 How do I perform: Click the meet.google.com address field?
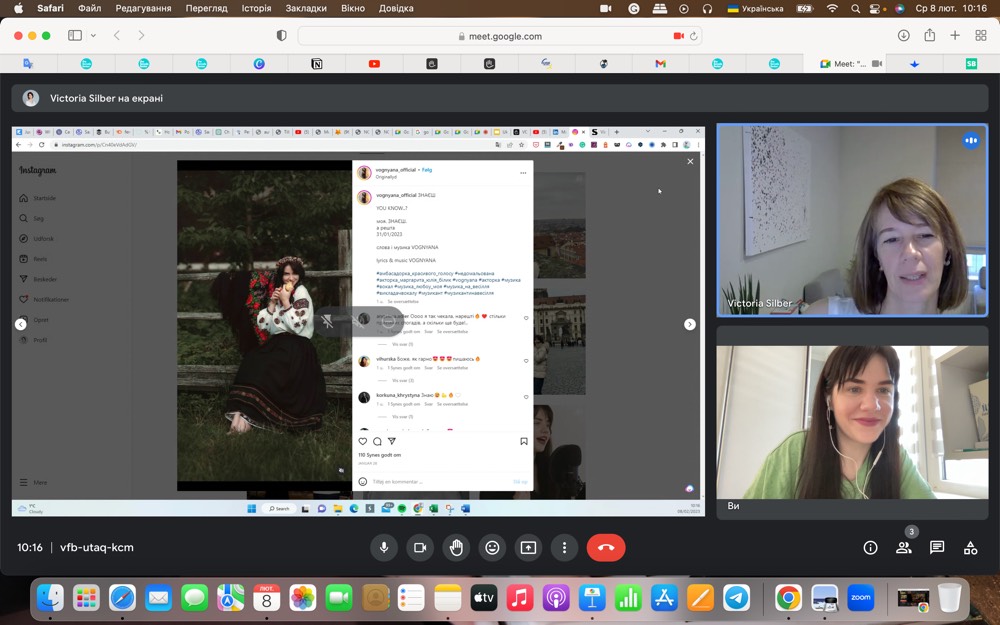(x=500, y=36)
